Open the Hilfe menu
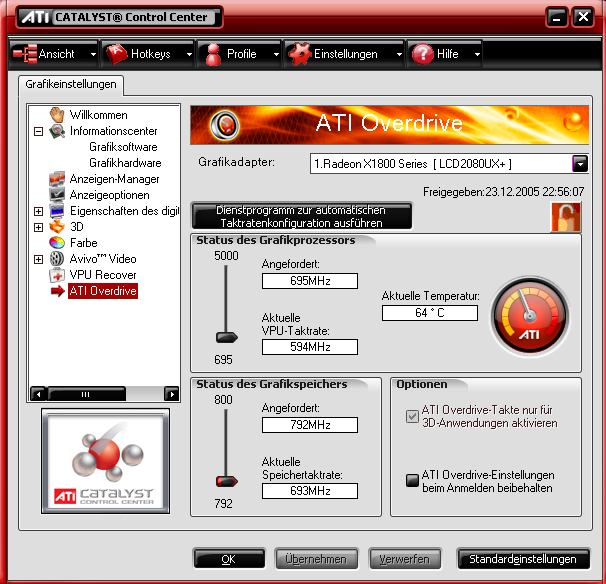This screenshot has height=584, width=606. (445, 54)
